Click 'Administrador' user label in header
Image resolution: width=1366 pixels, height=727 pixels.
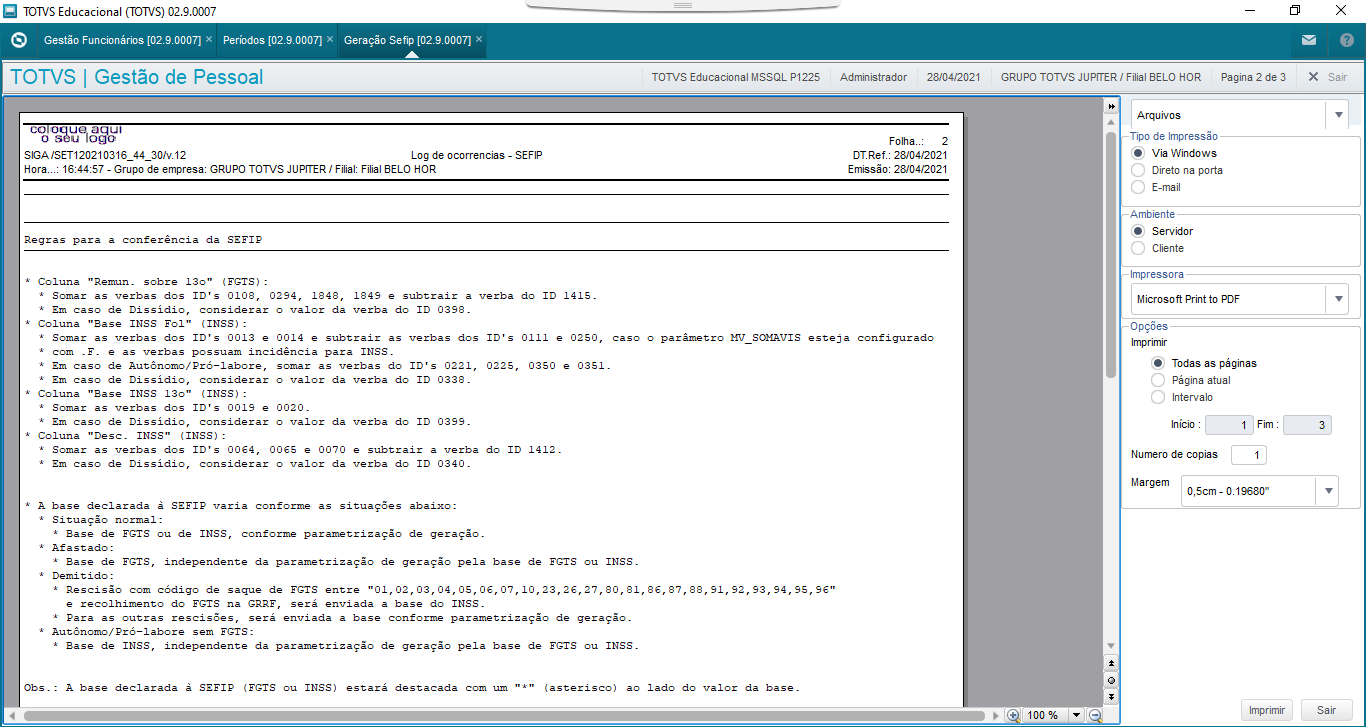click(873, 77)
